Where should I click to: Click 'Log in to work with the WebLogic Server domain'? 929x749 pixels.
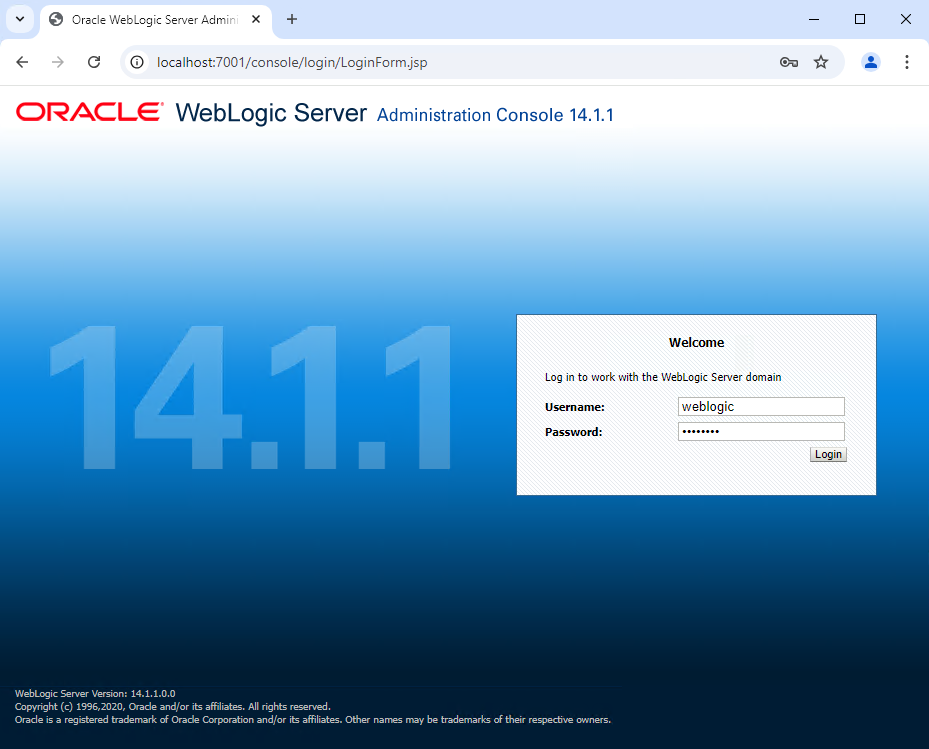pyautogui.click(x=663, y=377)
